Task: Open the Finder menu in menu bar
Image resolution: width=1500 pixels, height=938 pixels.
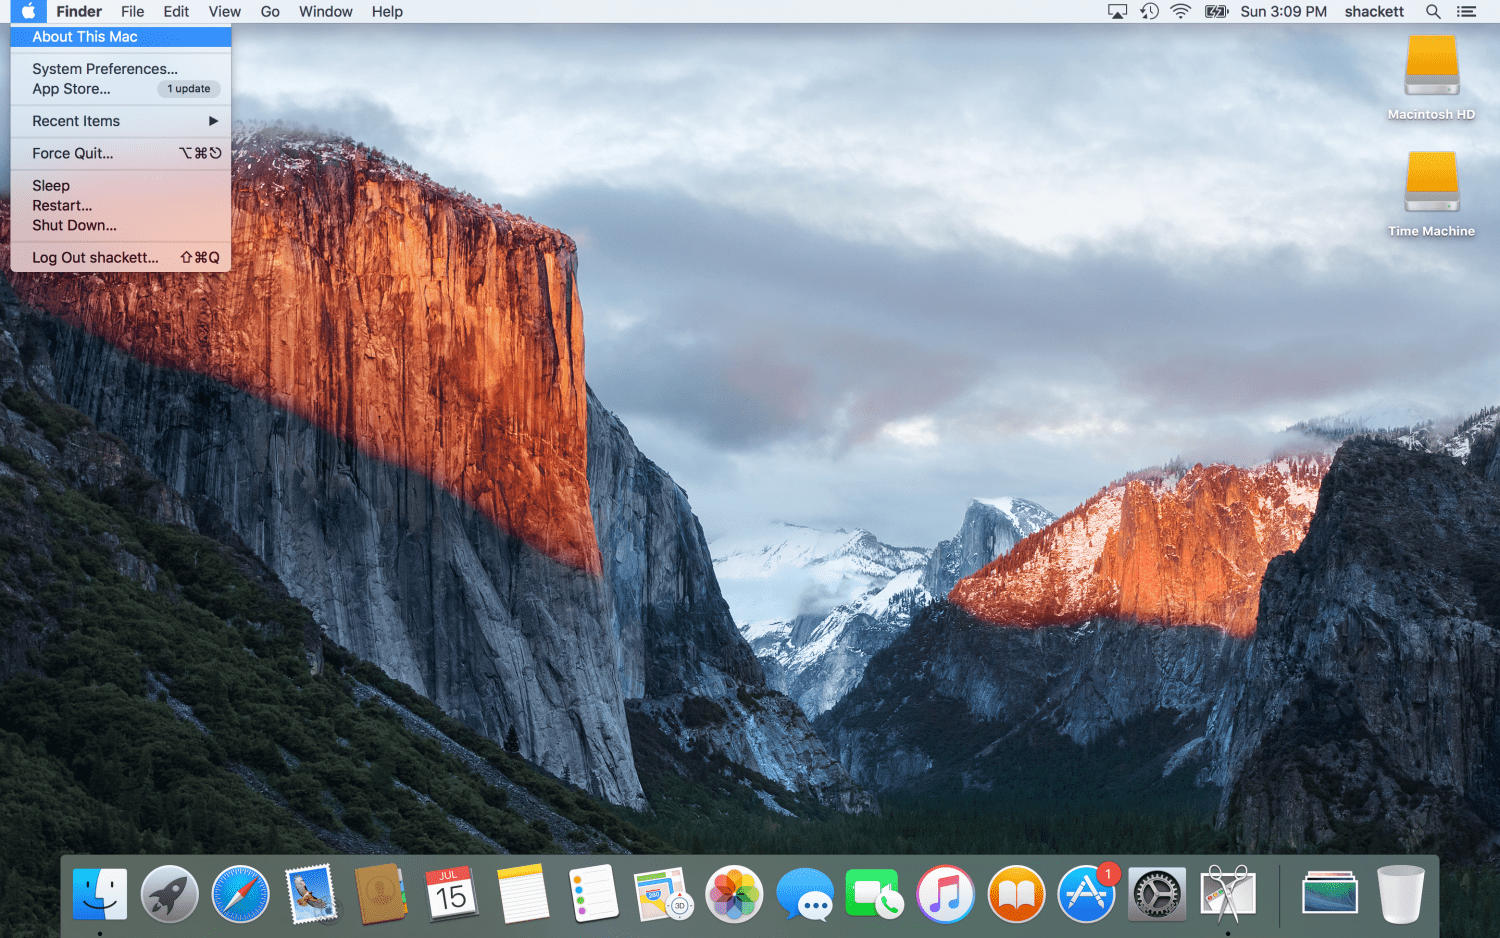Action: (79, 12)
